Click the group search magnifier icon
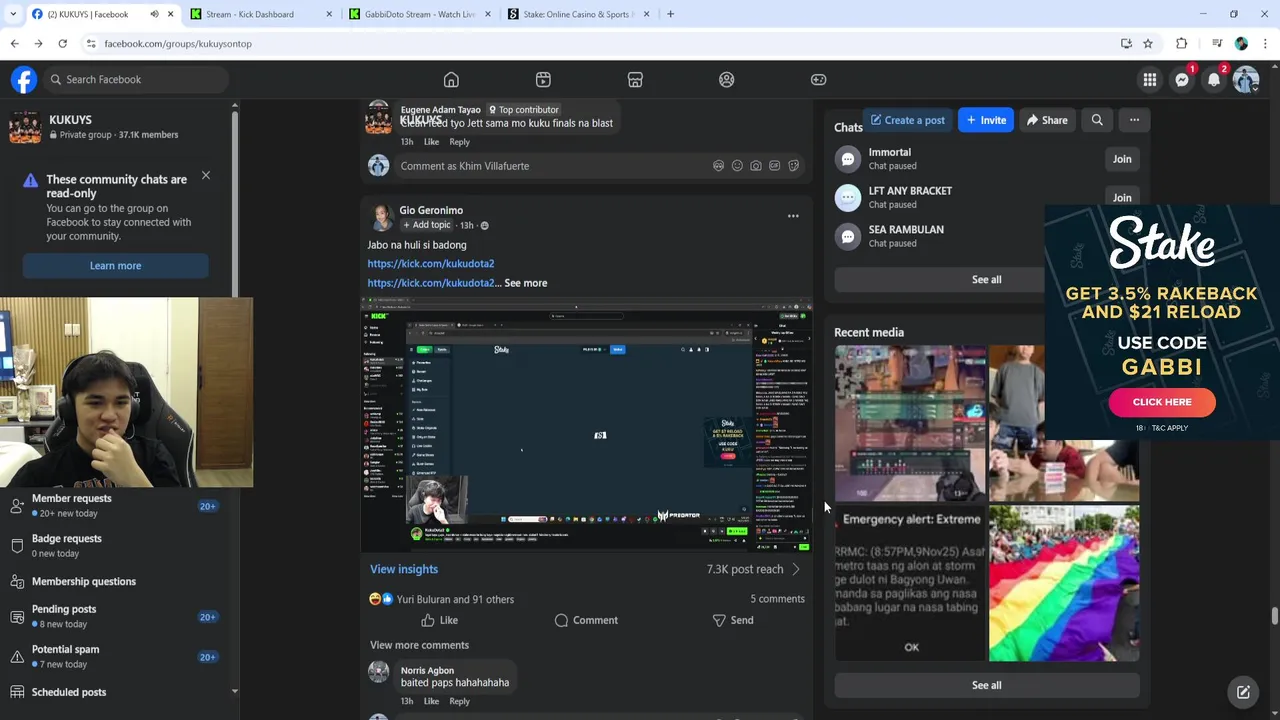This screenshot has height=720, width=1280. (x=1097, y=120)
